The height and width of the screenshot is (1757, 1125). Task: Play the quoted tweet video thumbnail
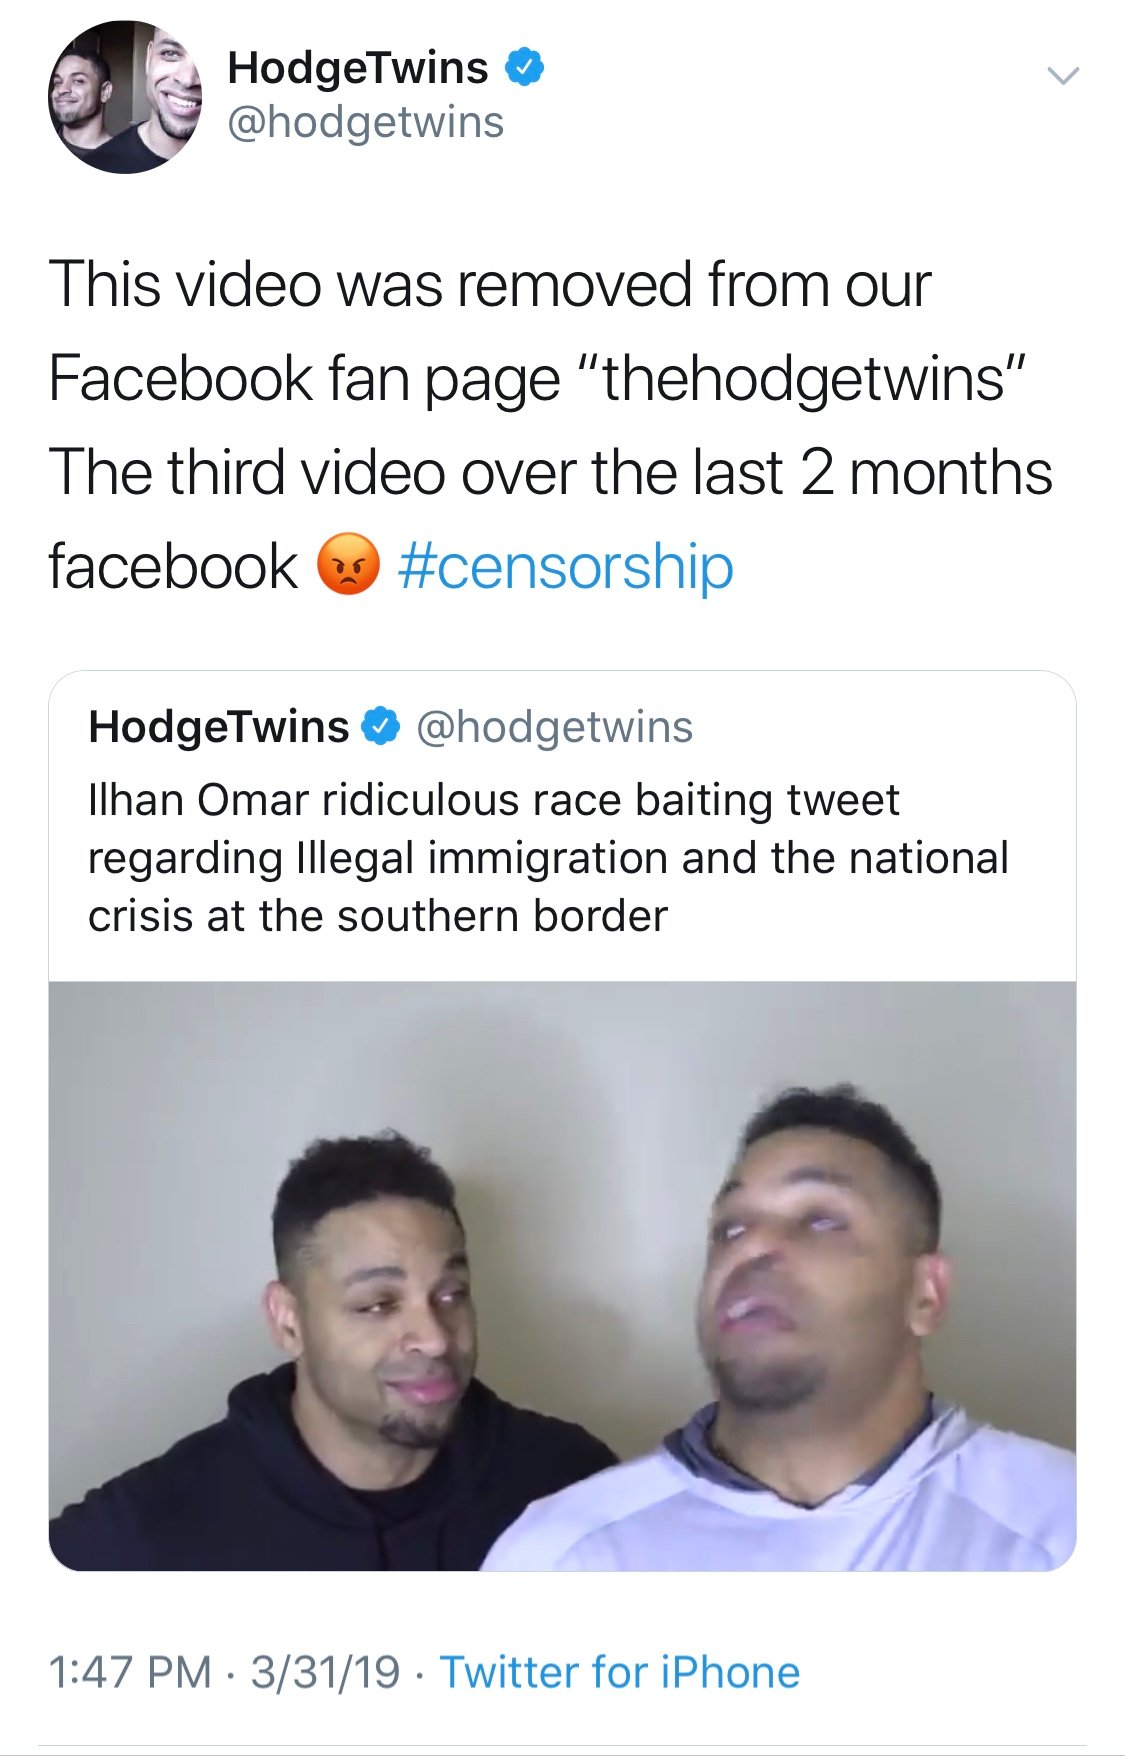tap(562, 1276)
